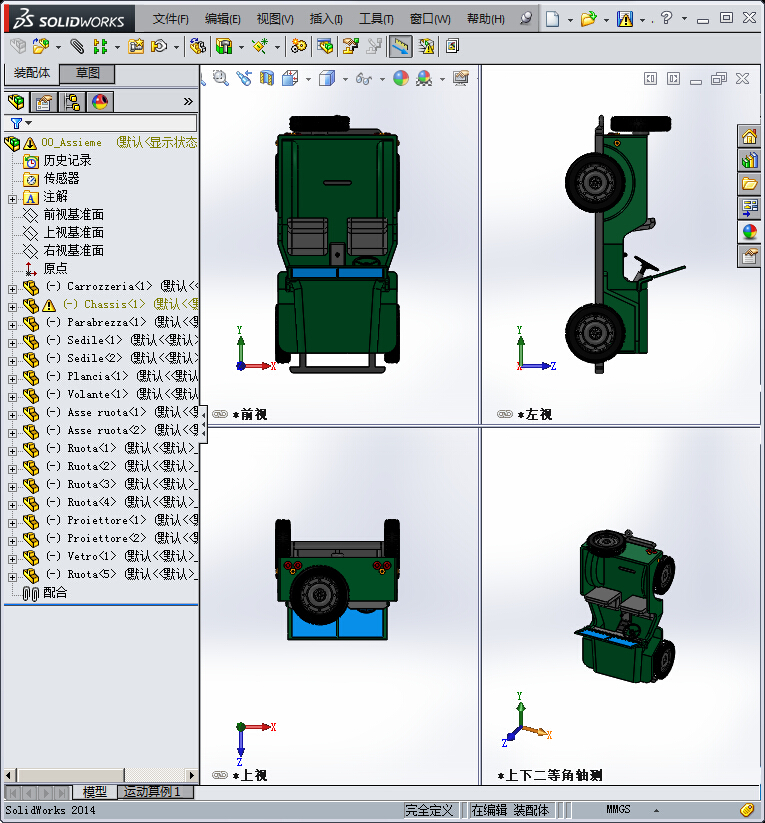
Task: Select the FeatureManager design tree tab icon
Action: [x=16, y=101]
